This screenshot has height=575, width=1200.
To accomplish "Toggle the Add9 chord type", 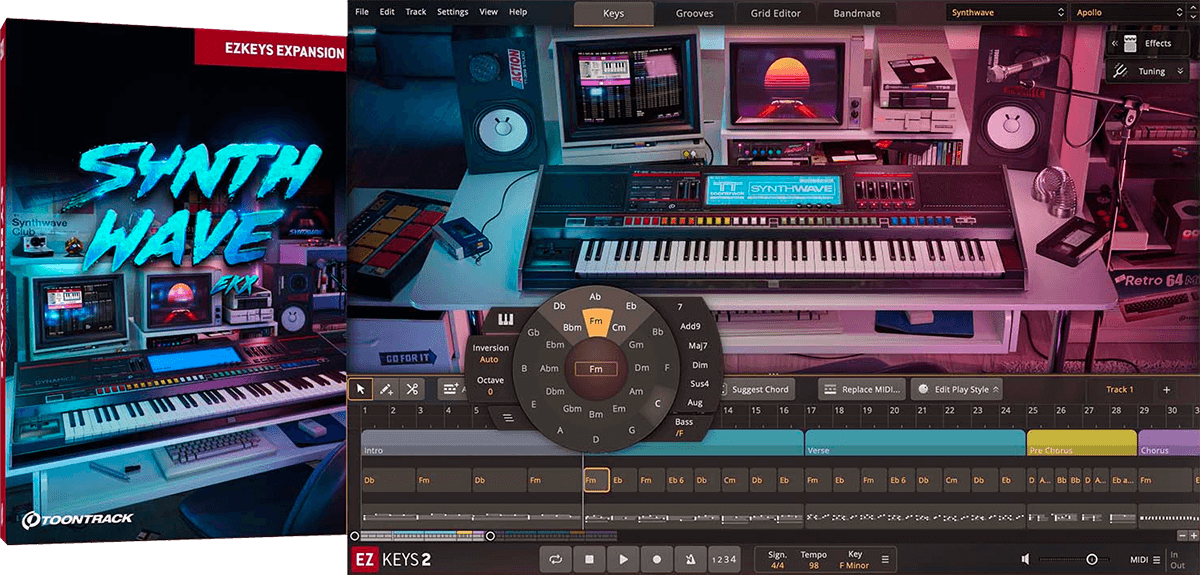I will coord(691,326).
